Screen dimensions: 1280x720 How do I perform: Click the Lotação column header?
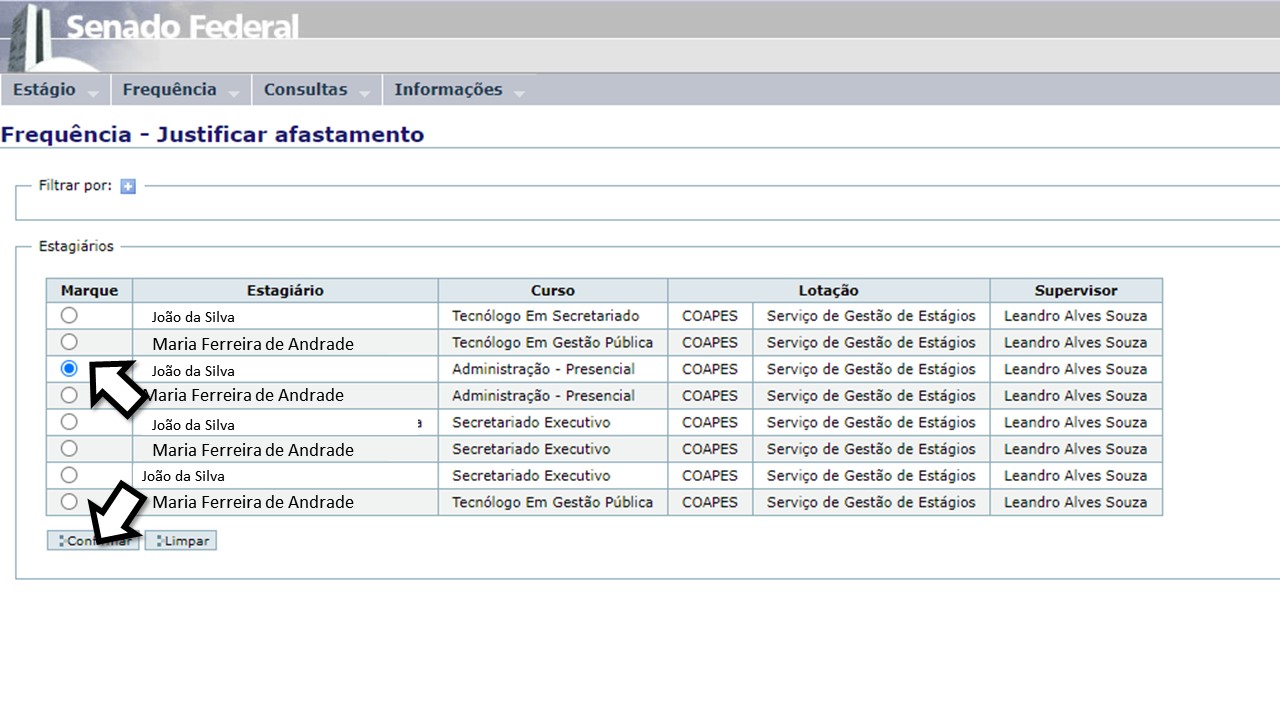[828, 290]
